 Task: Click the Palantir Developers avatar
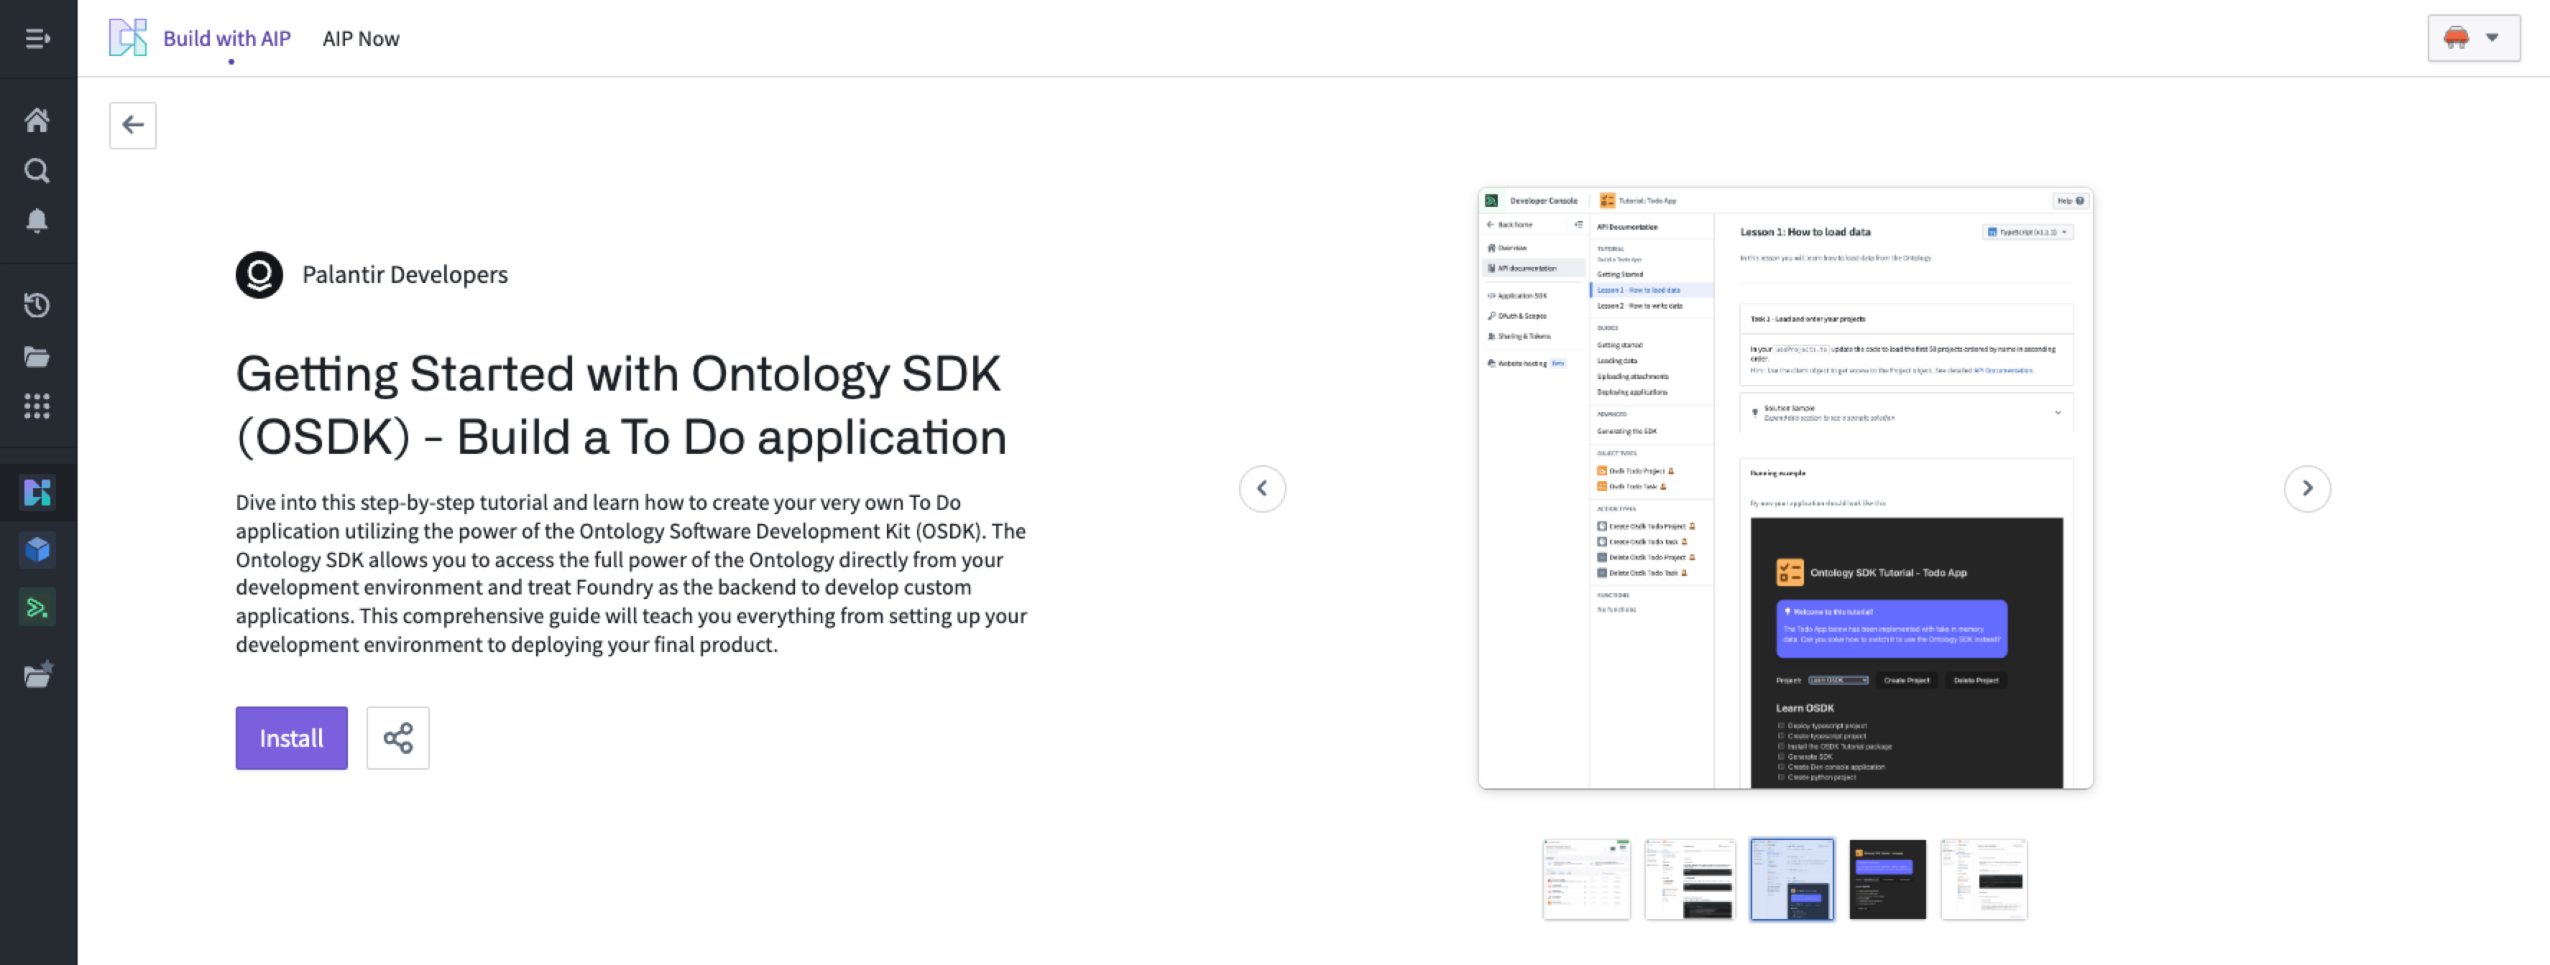point(259,274)
